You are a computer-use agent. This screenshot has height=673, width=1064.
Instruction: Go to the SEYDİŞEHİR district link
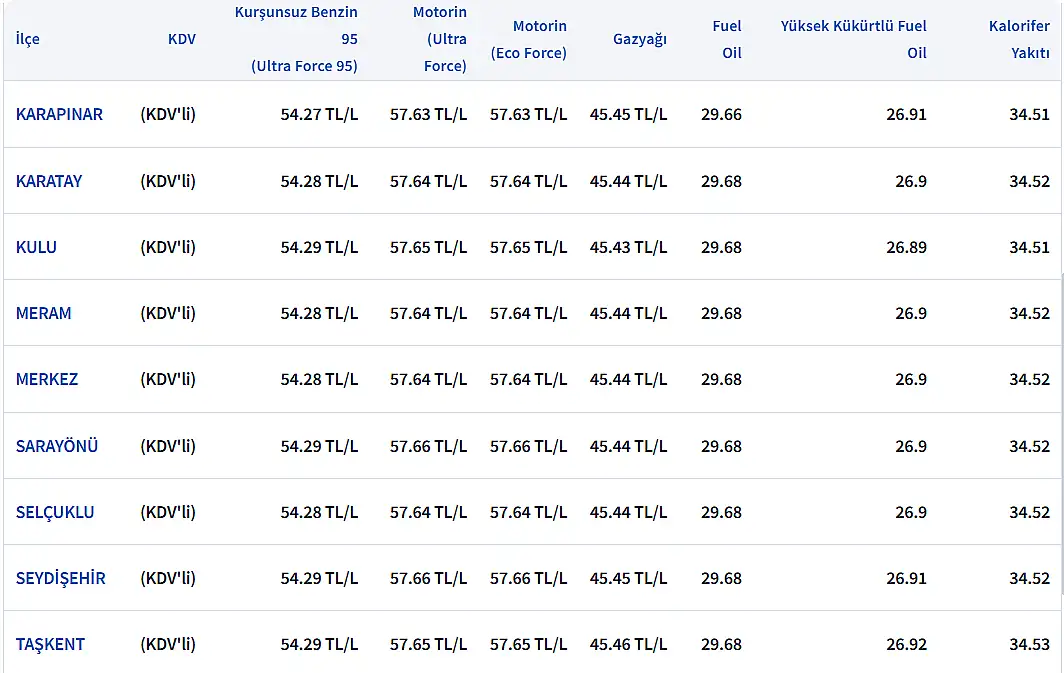click(61, 578)
